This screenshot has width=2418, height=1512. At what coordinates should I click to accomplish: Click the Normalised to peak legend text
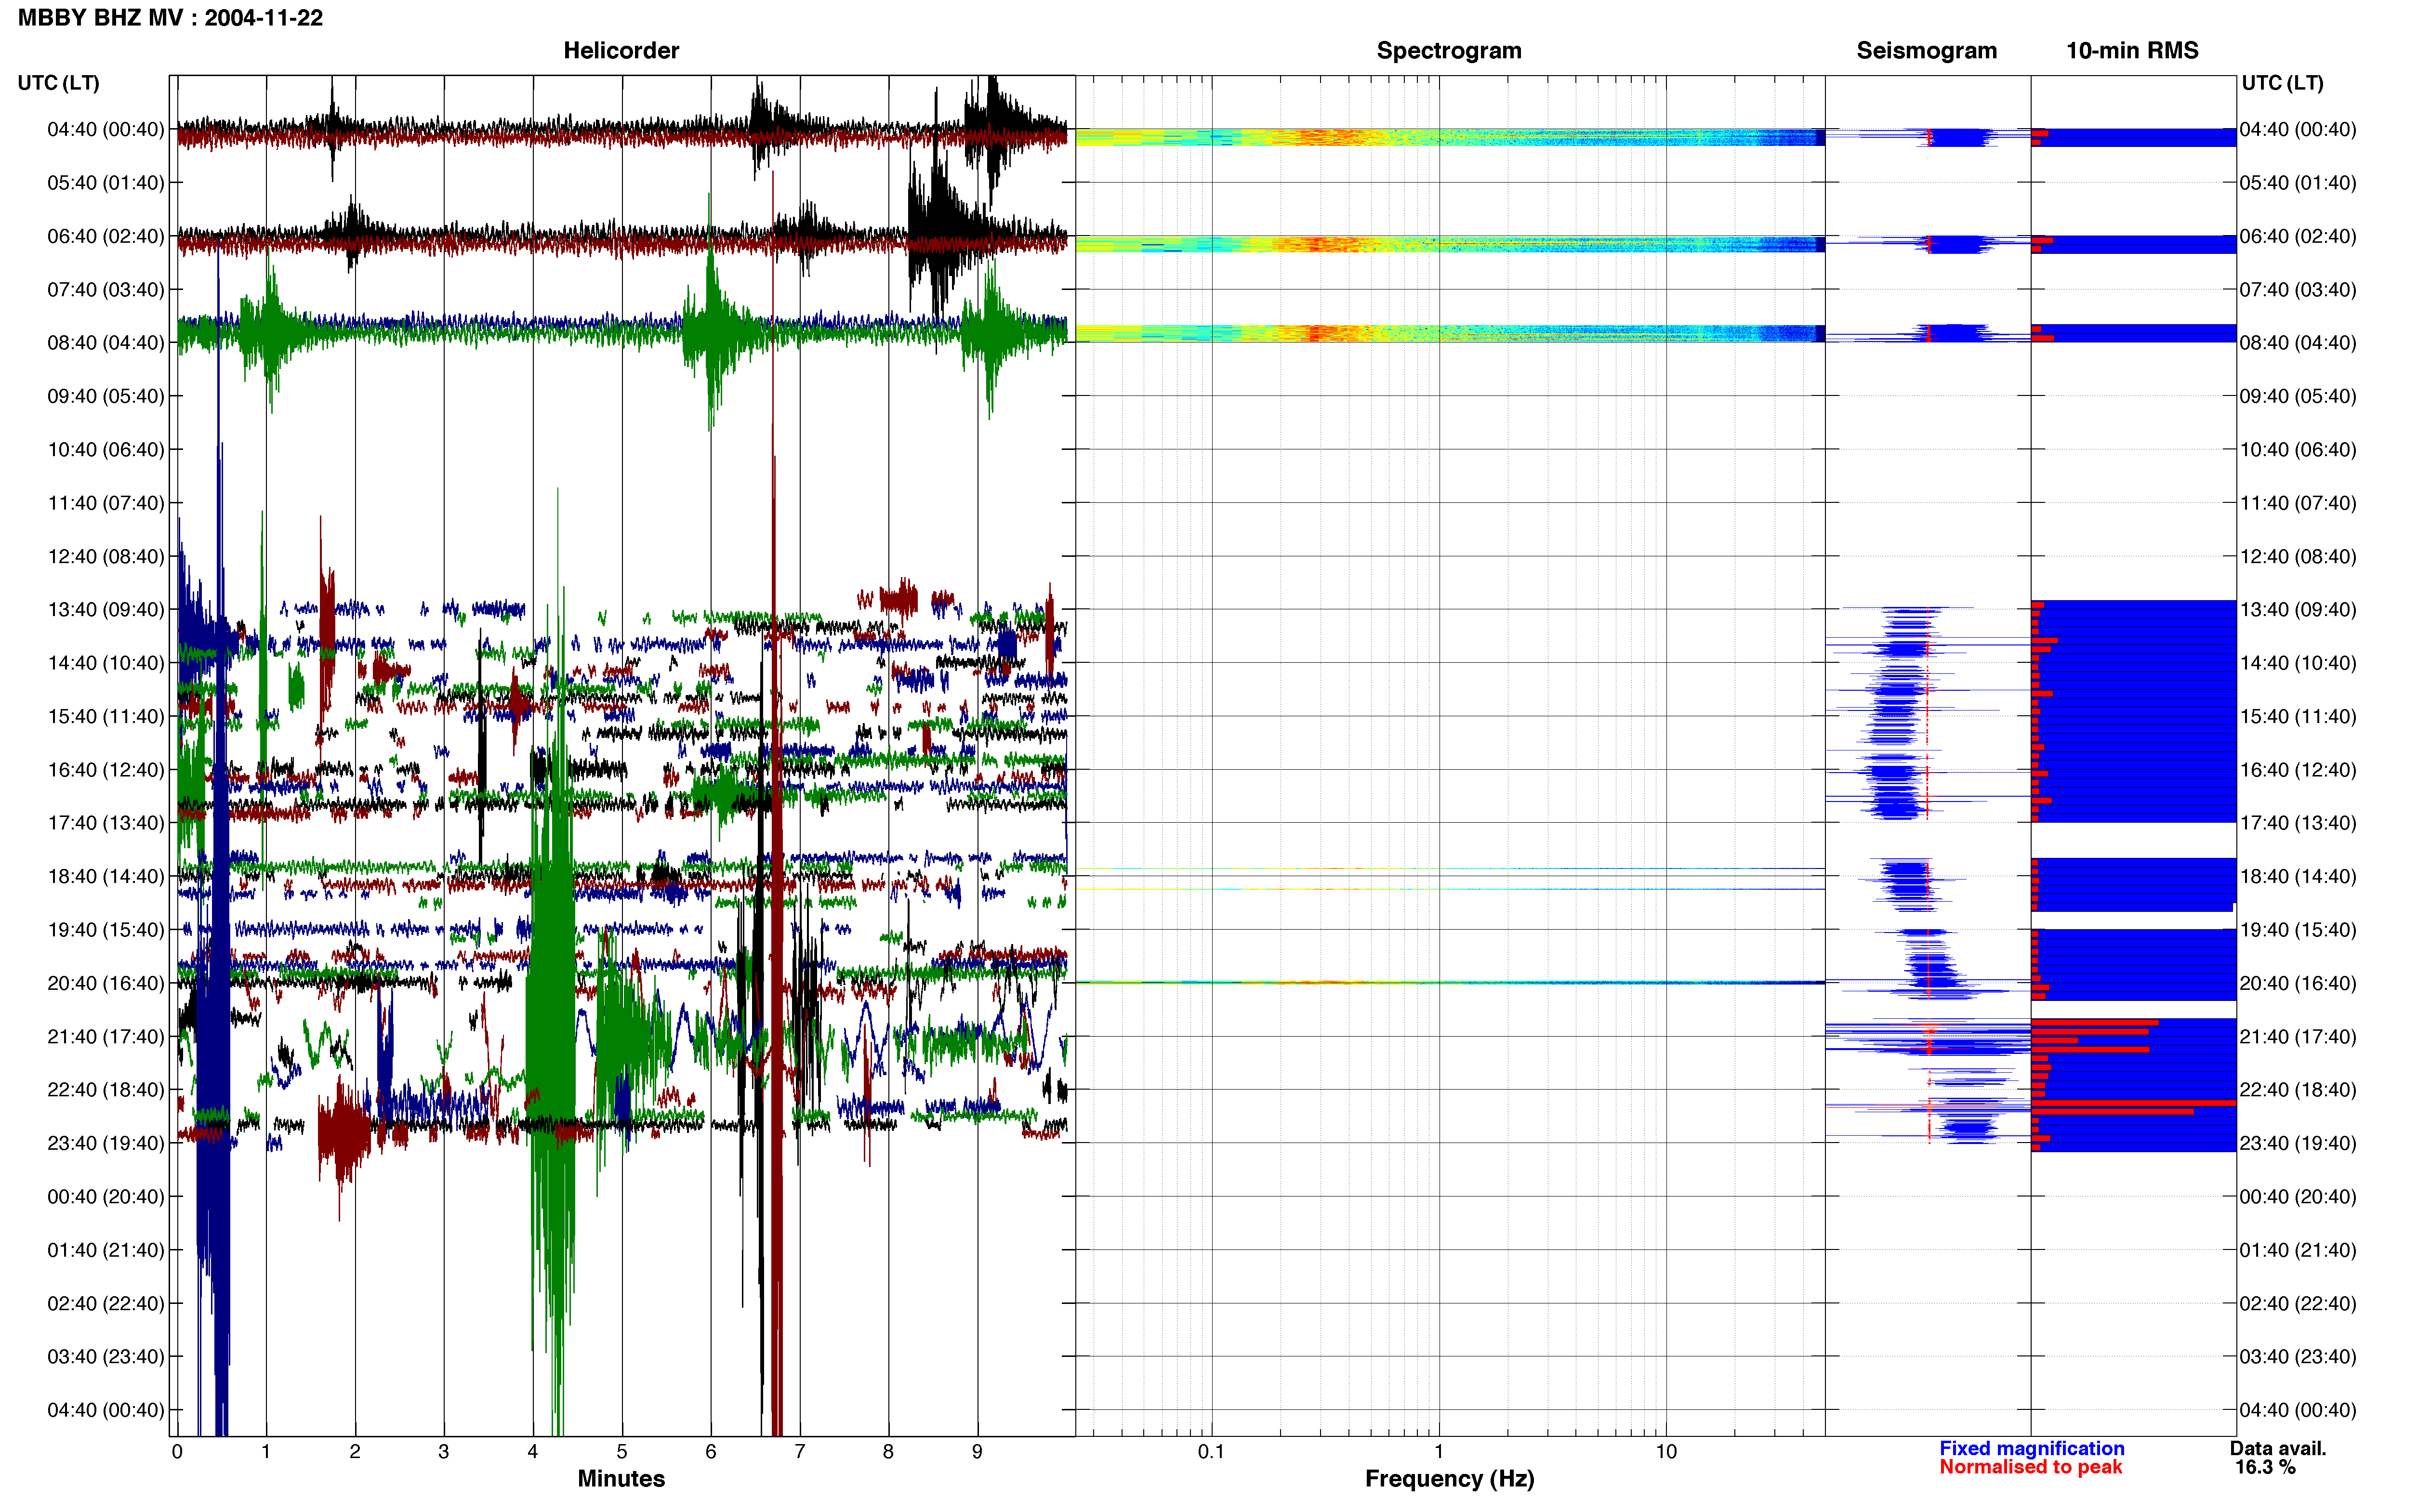pyautogui.click(x=2030, y=1467)
